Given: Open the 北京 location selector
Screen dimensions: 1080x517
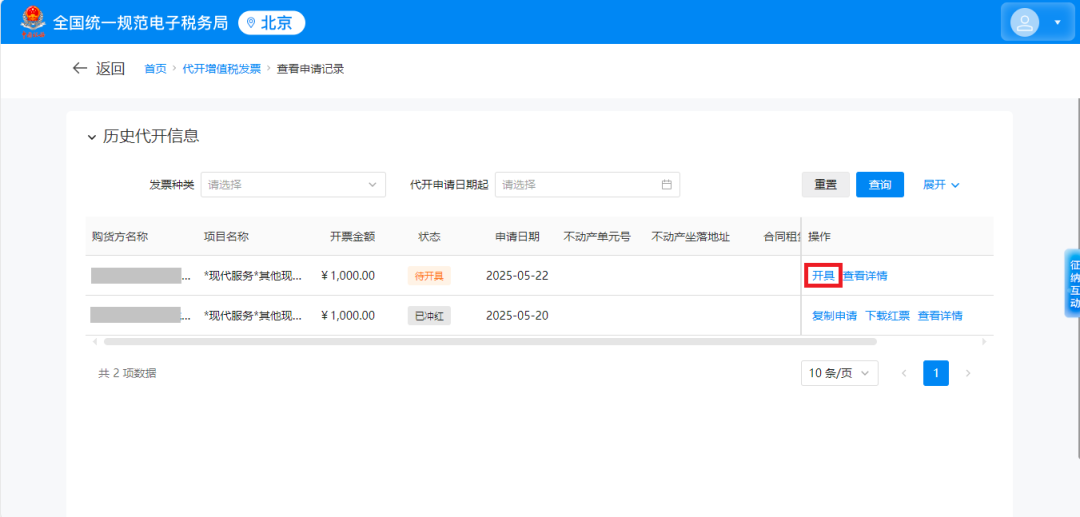Looking at the screenshot, I should point(271,23).
